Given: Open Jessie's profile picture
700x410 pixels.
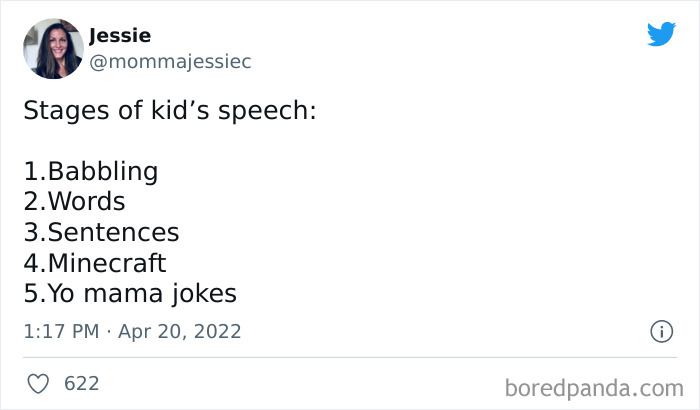Looking at the screenshot, I should 52,48.
